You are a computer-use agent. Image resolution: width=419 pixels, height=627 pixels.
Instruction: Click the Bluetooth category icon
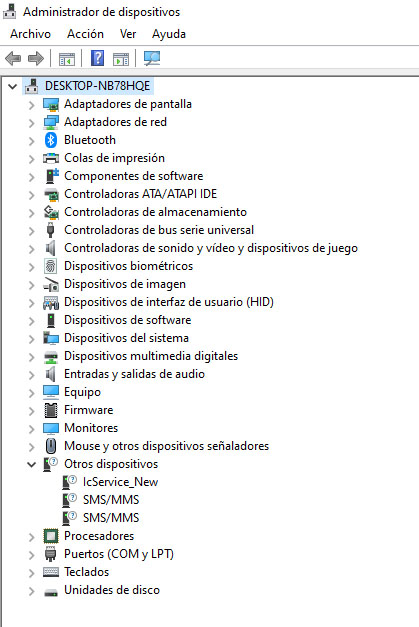click(51, 140)
